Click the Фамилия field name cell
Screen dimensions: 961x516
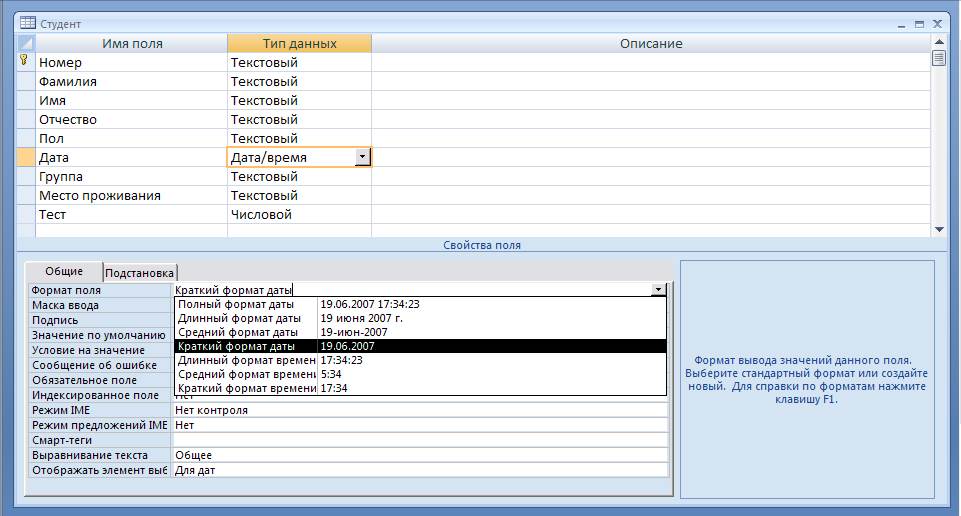[x=132, y=82]
